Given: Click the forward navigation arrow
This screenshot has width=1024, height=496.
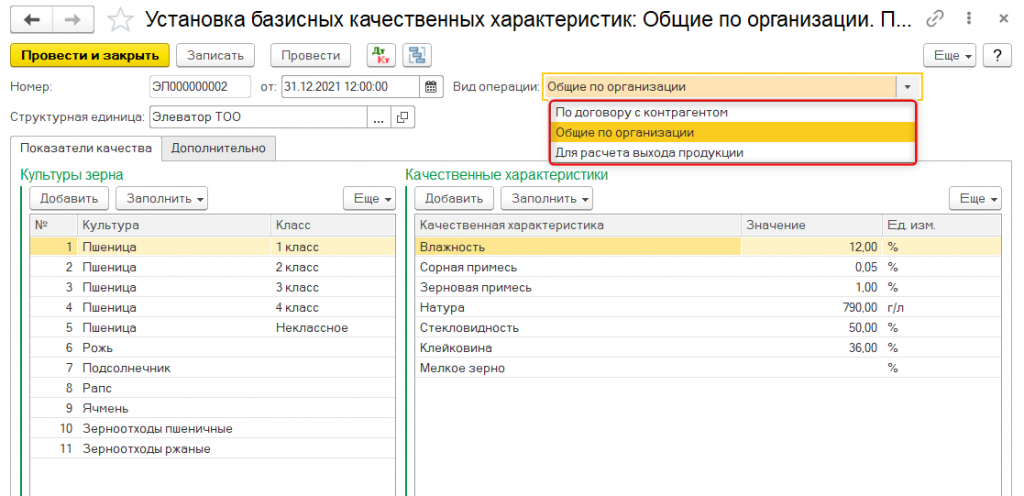Looking at the screenshot, I should (72, 19).
